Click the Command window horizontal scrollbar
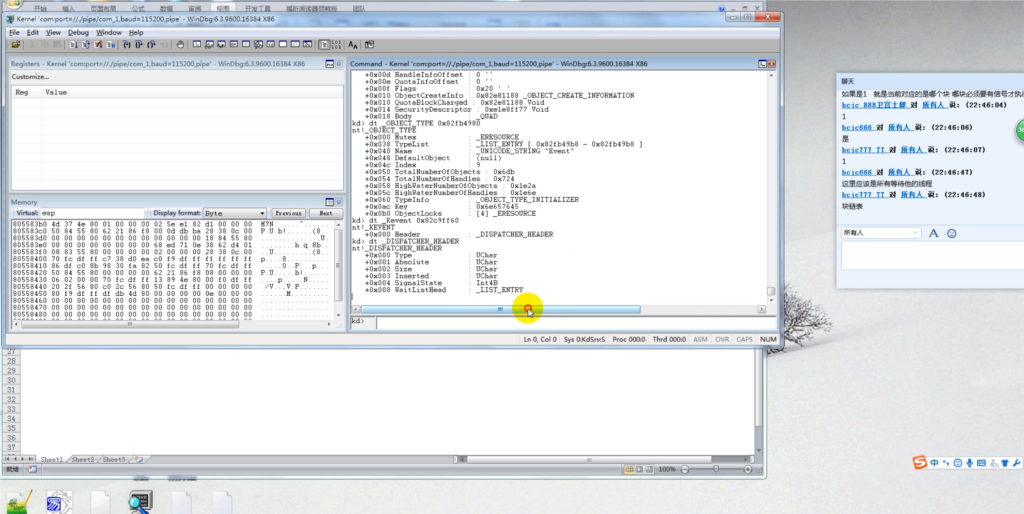This screenshot has width=1024, height=514. click(x=559, y=309)
